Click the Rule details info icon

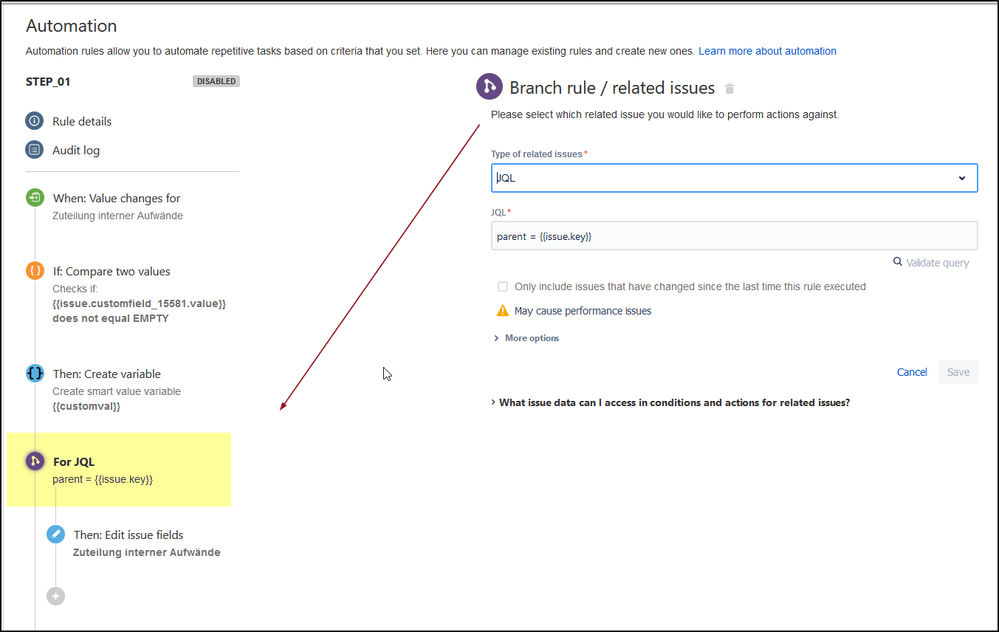tap(34, 120)
